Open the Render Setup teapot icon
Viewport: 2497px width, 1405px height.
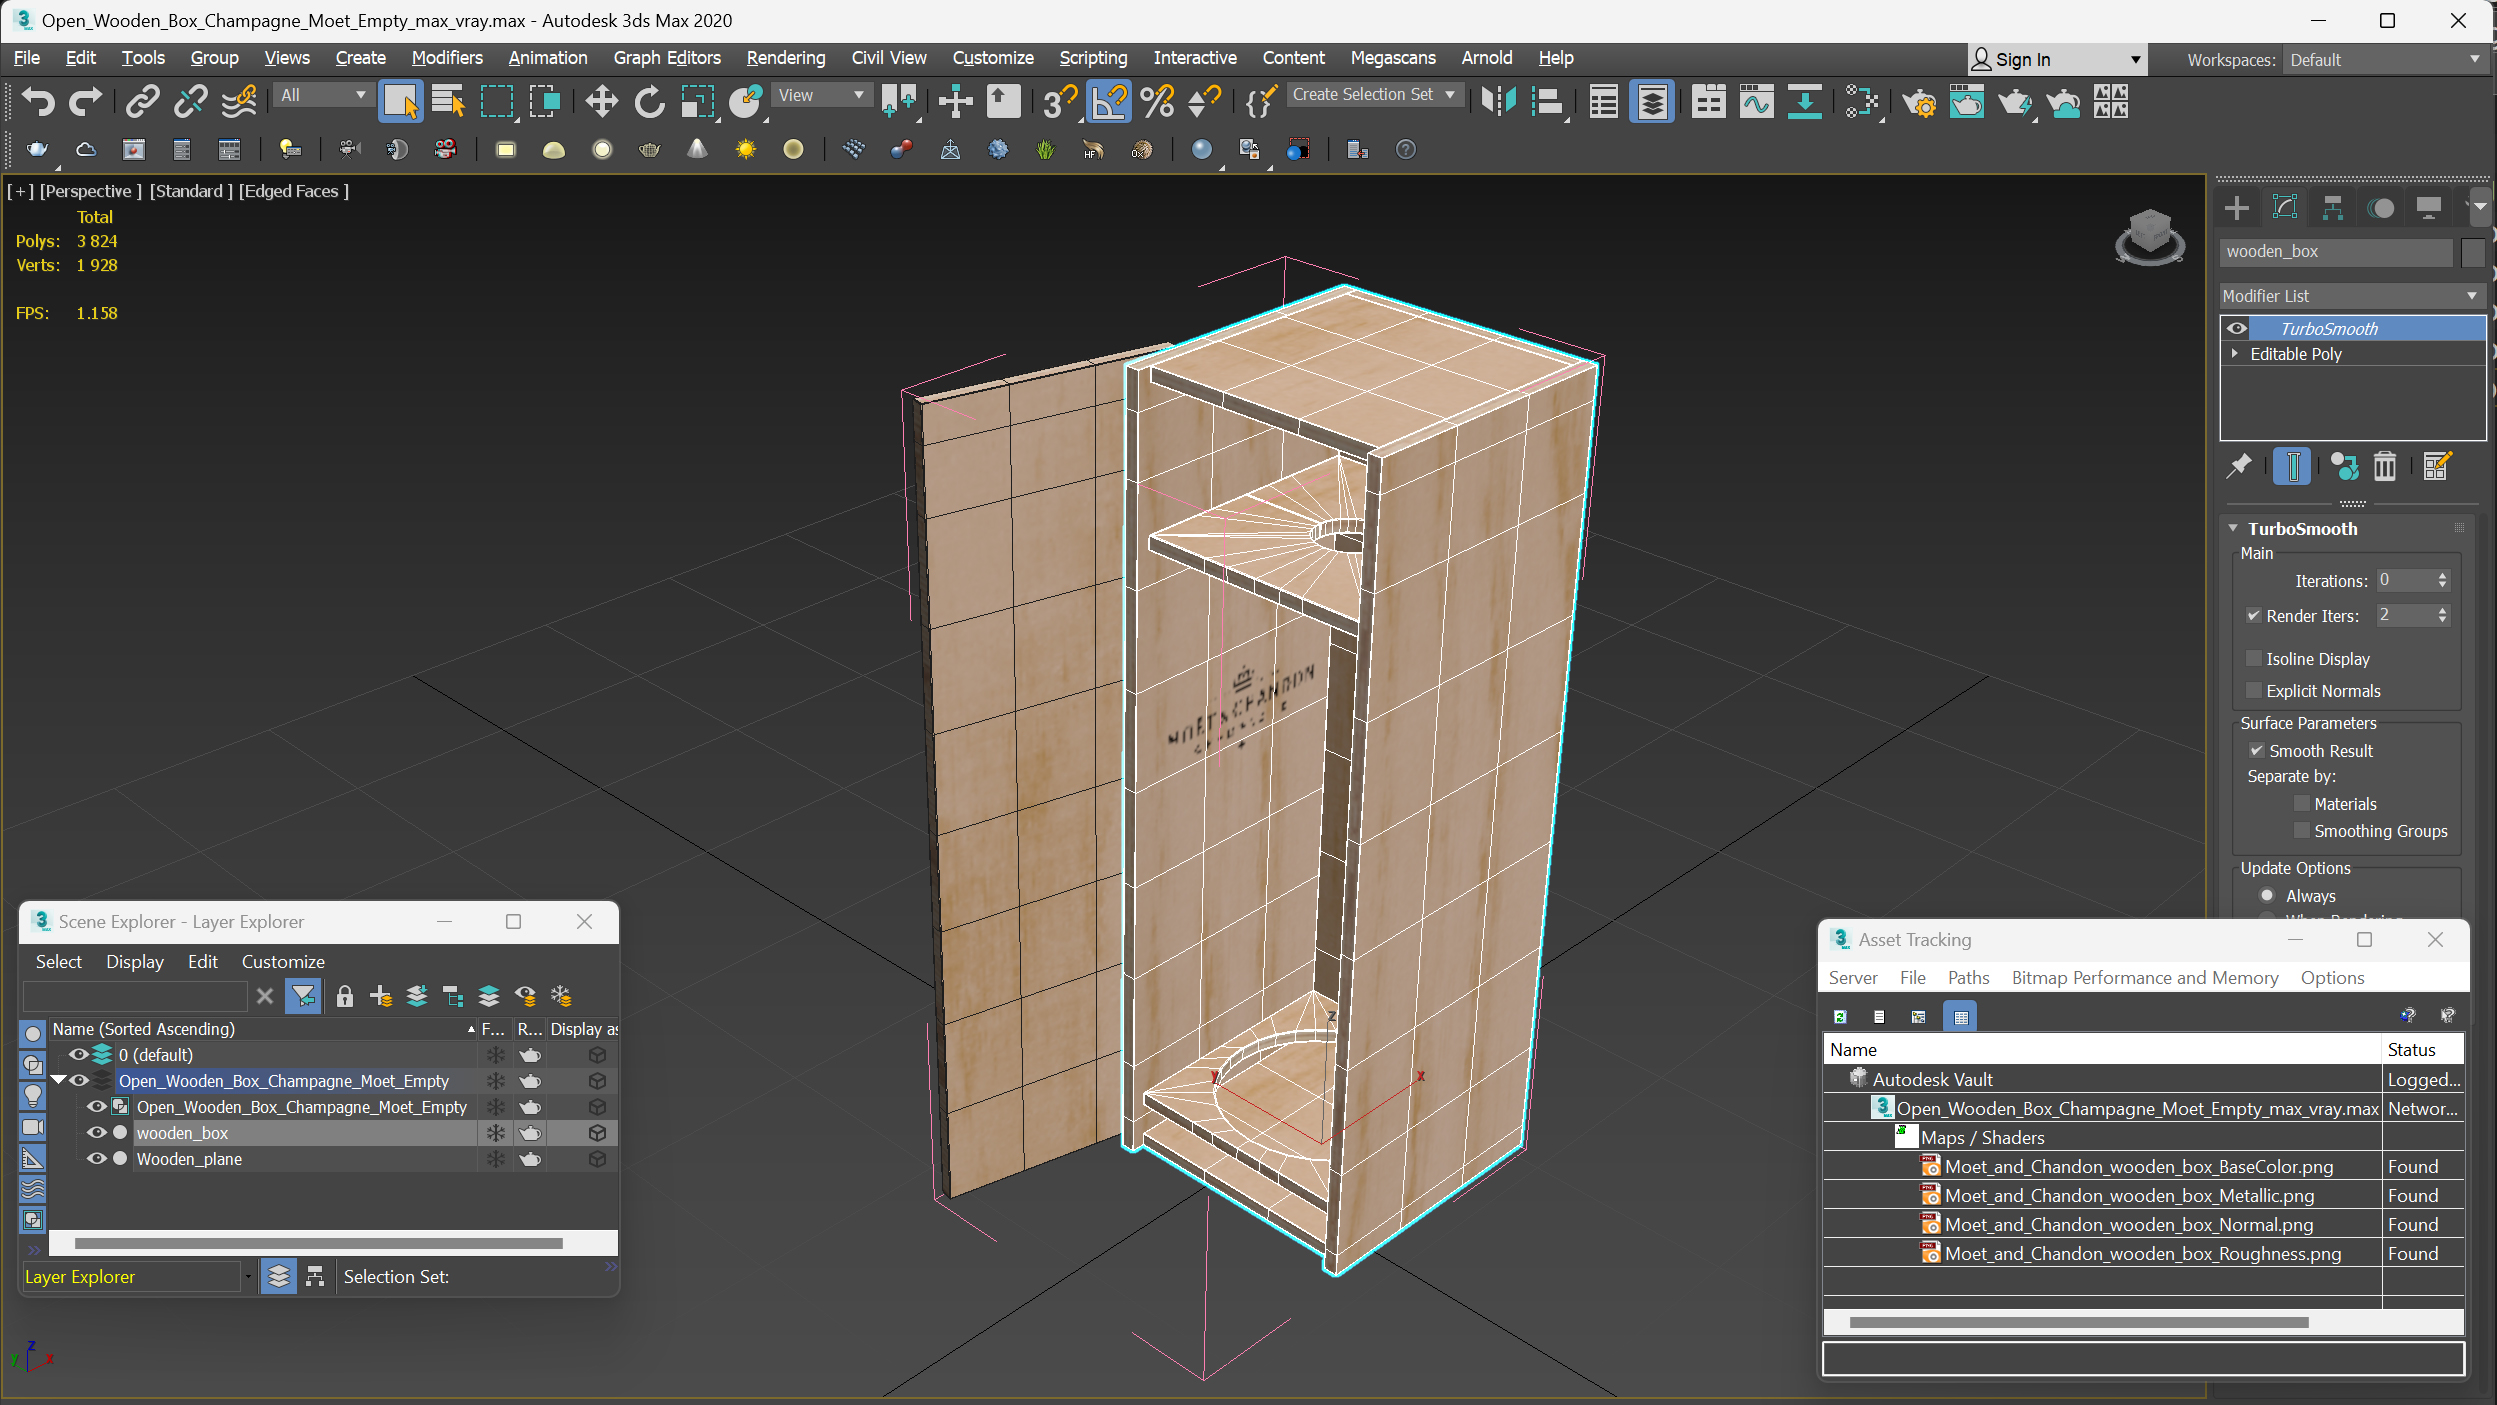tap(1919, 101)
